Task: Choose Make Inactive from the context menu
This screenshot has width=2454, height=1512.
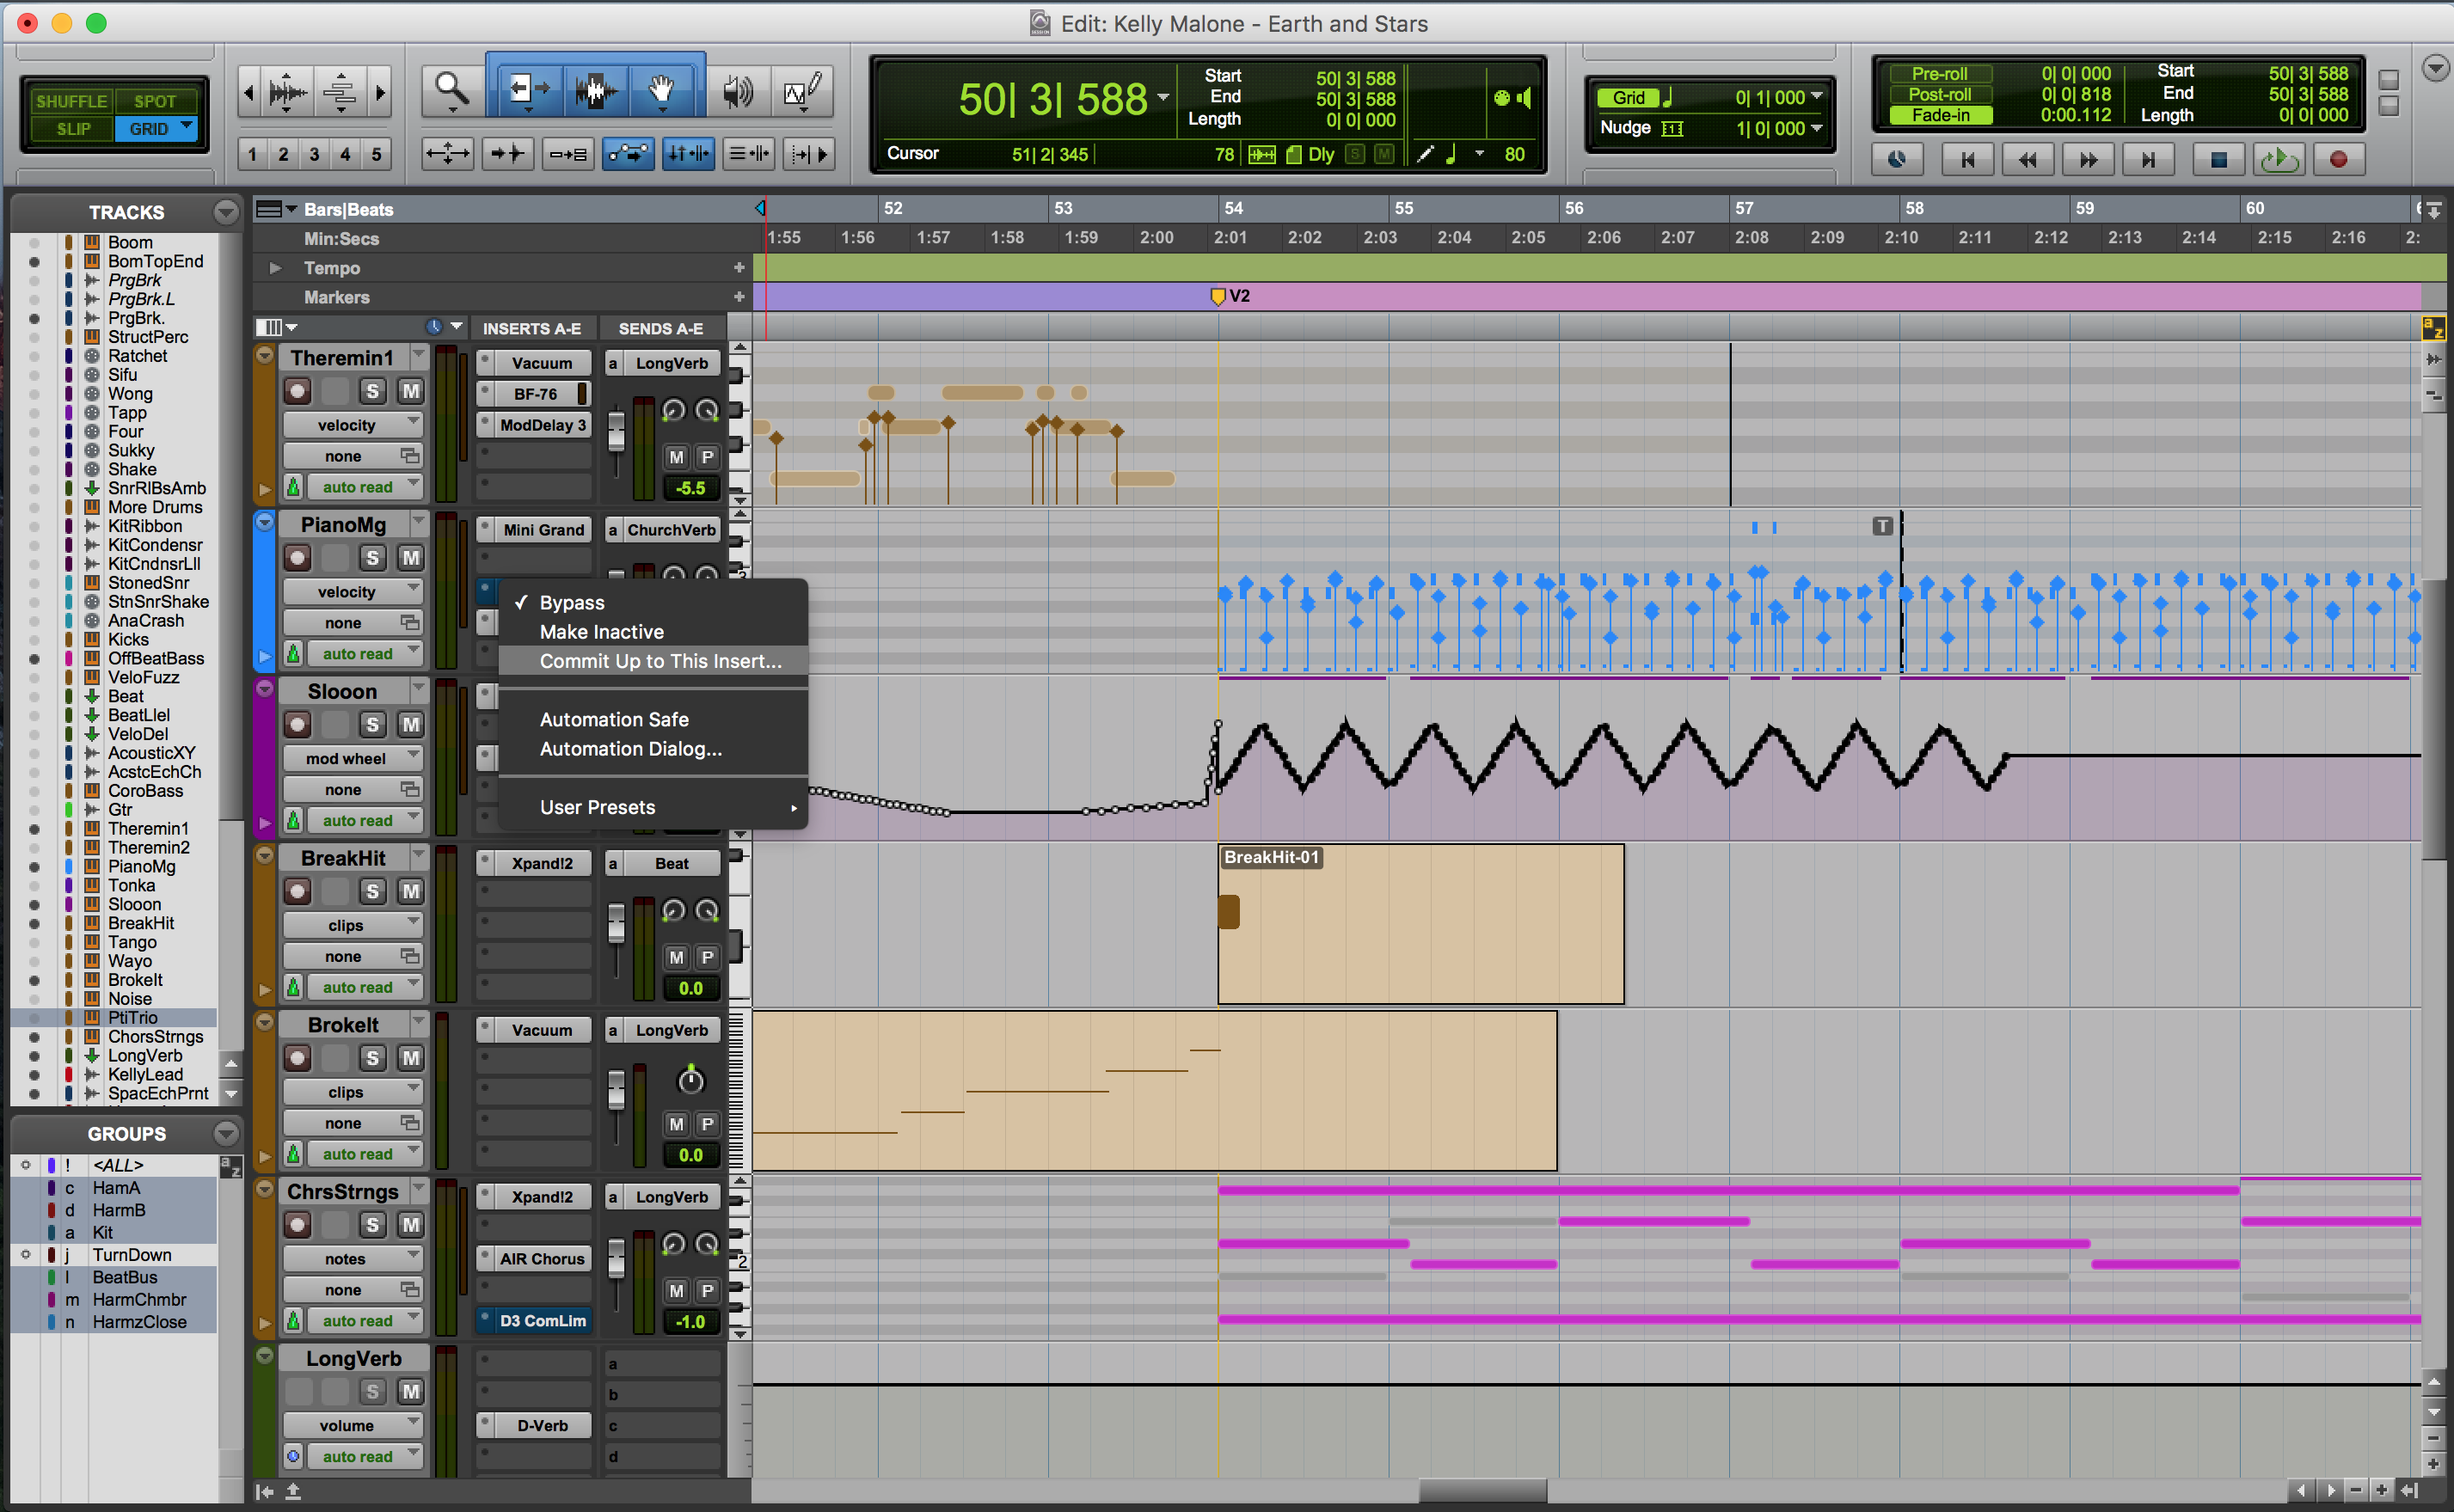Action: click(601, 632)
